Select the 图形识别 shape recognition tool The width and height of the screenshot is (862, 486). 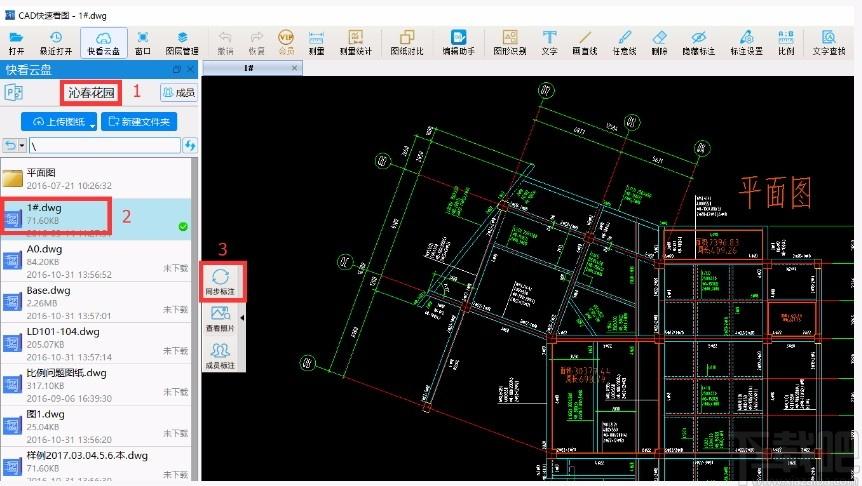(x=510, y=42)
